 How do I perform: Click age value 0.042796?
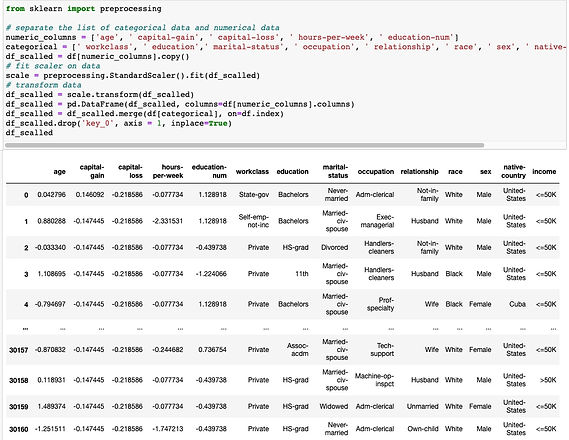[x=52, y=195]
